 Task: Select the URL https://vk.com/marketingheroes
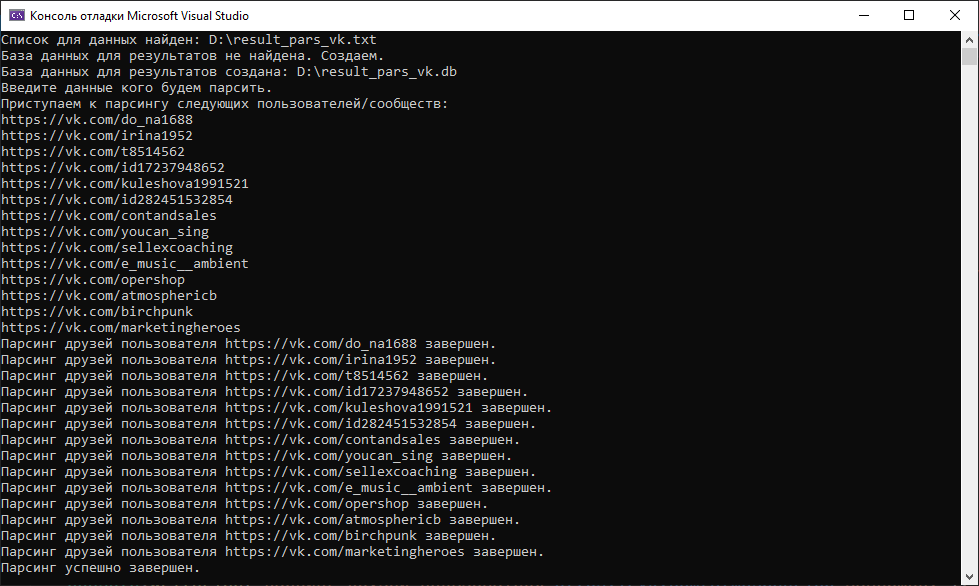[120, 327]
